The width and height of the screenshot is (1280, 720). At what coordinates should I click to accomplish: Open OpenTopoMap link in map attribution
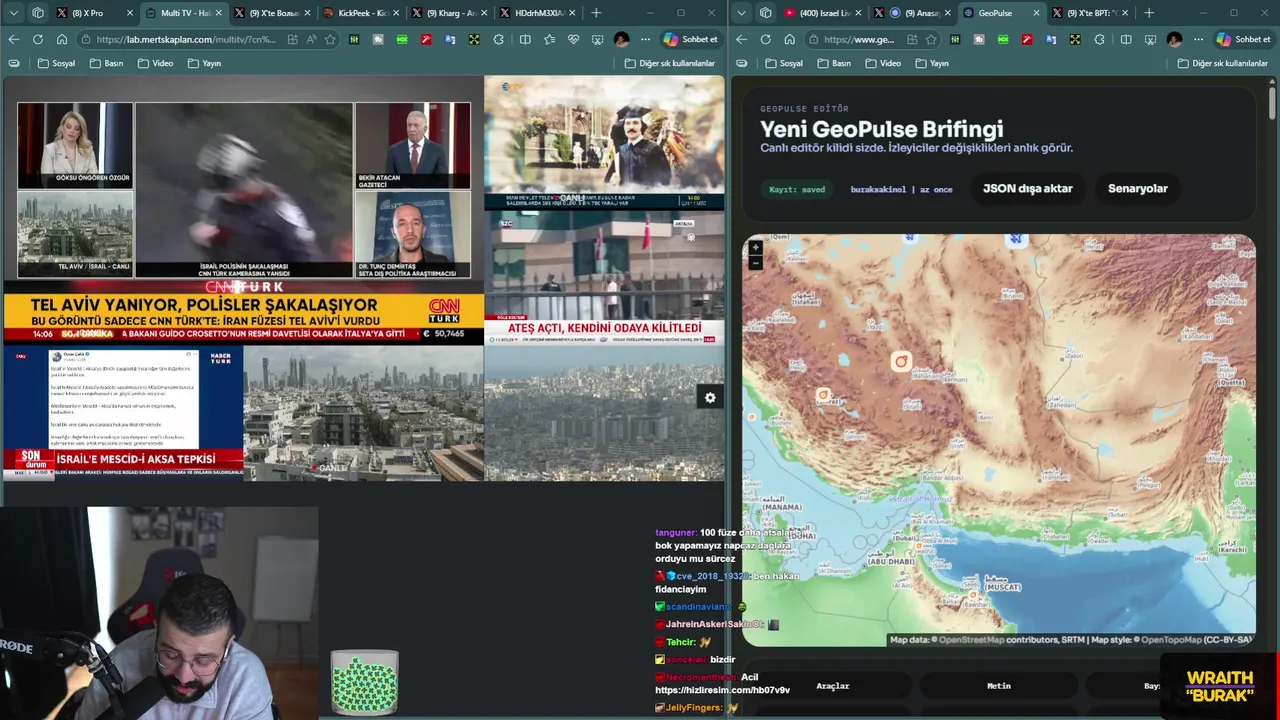(1172, 640)
